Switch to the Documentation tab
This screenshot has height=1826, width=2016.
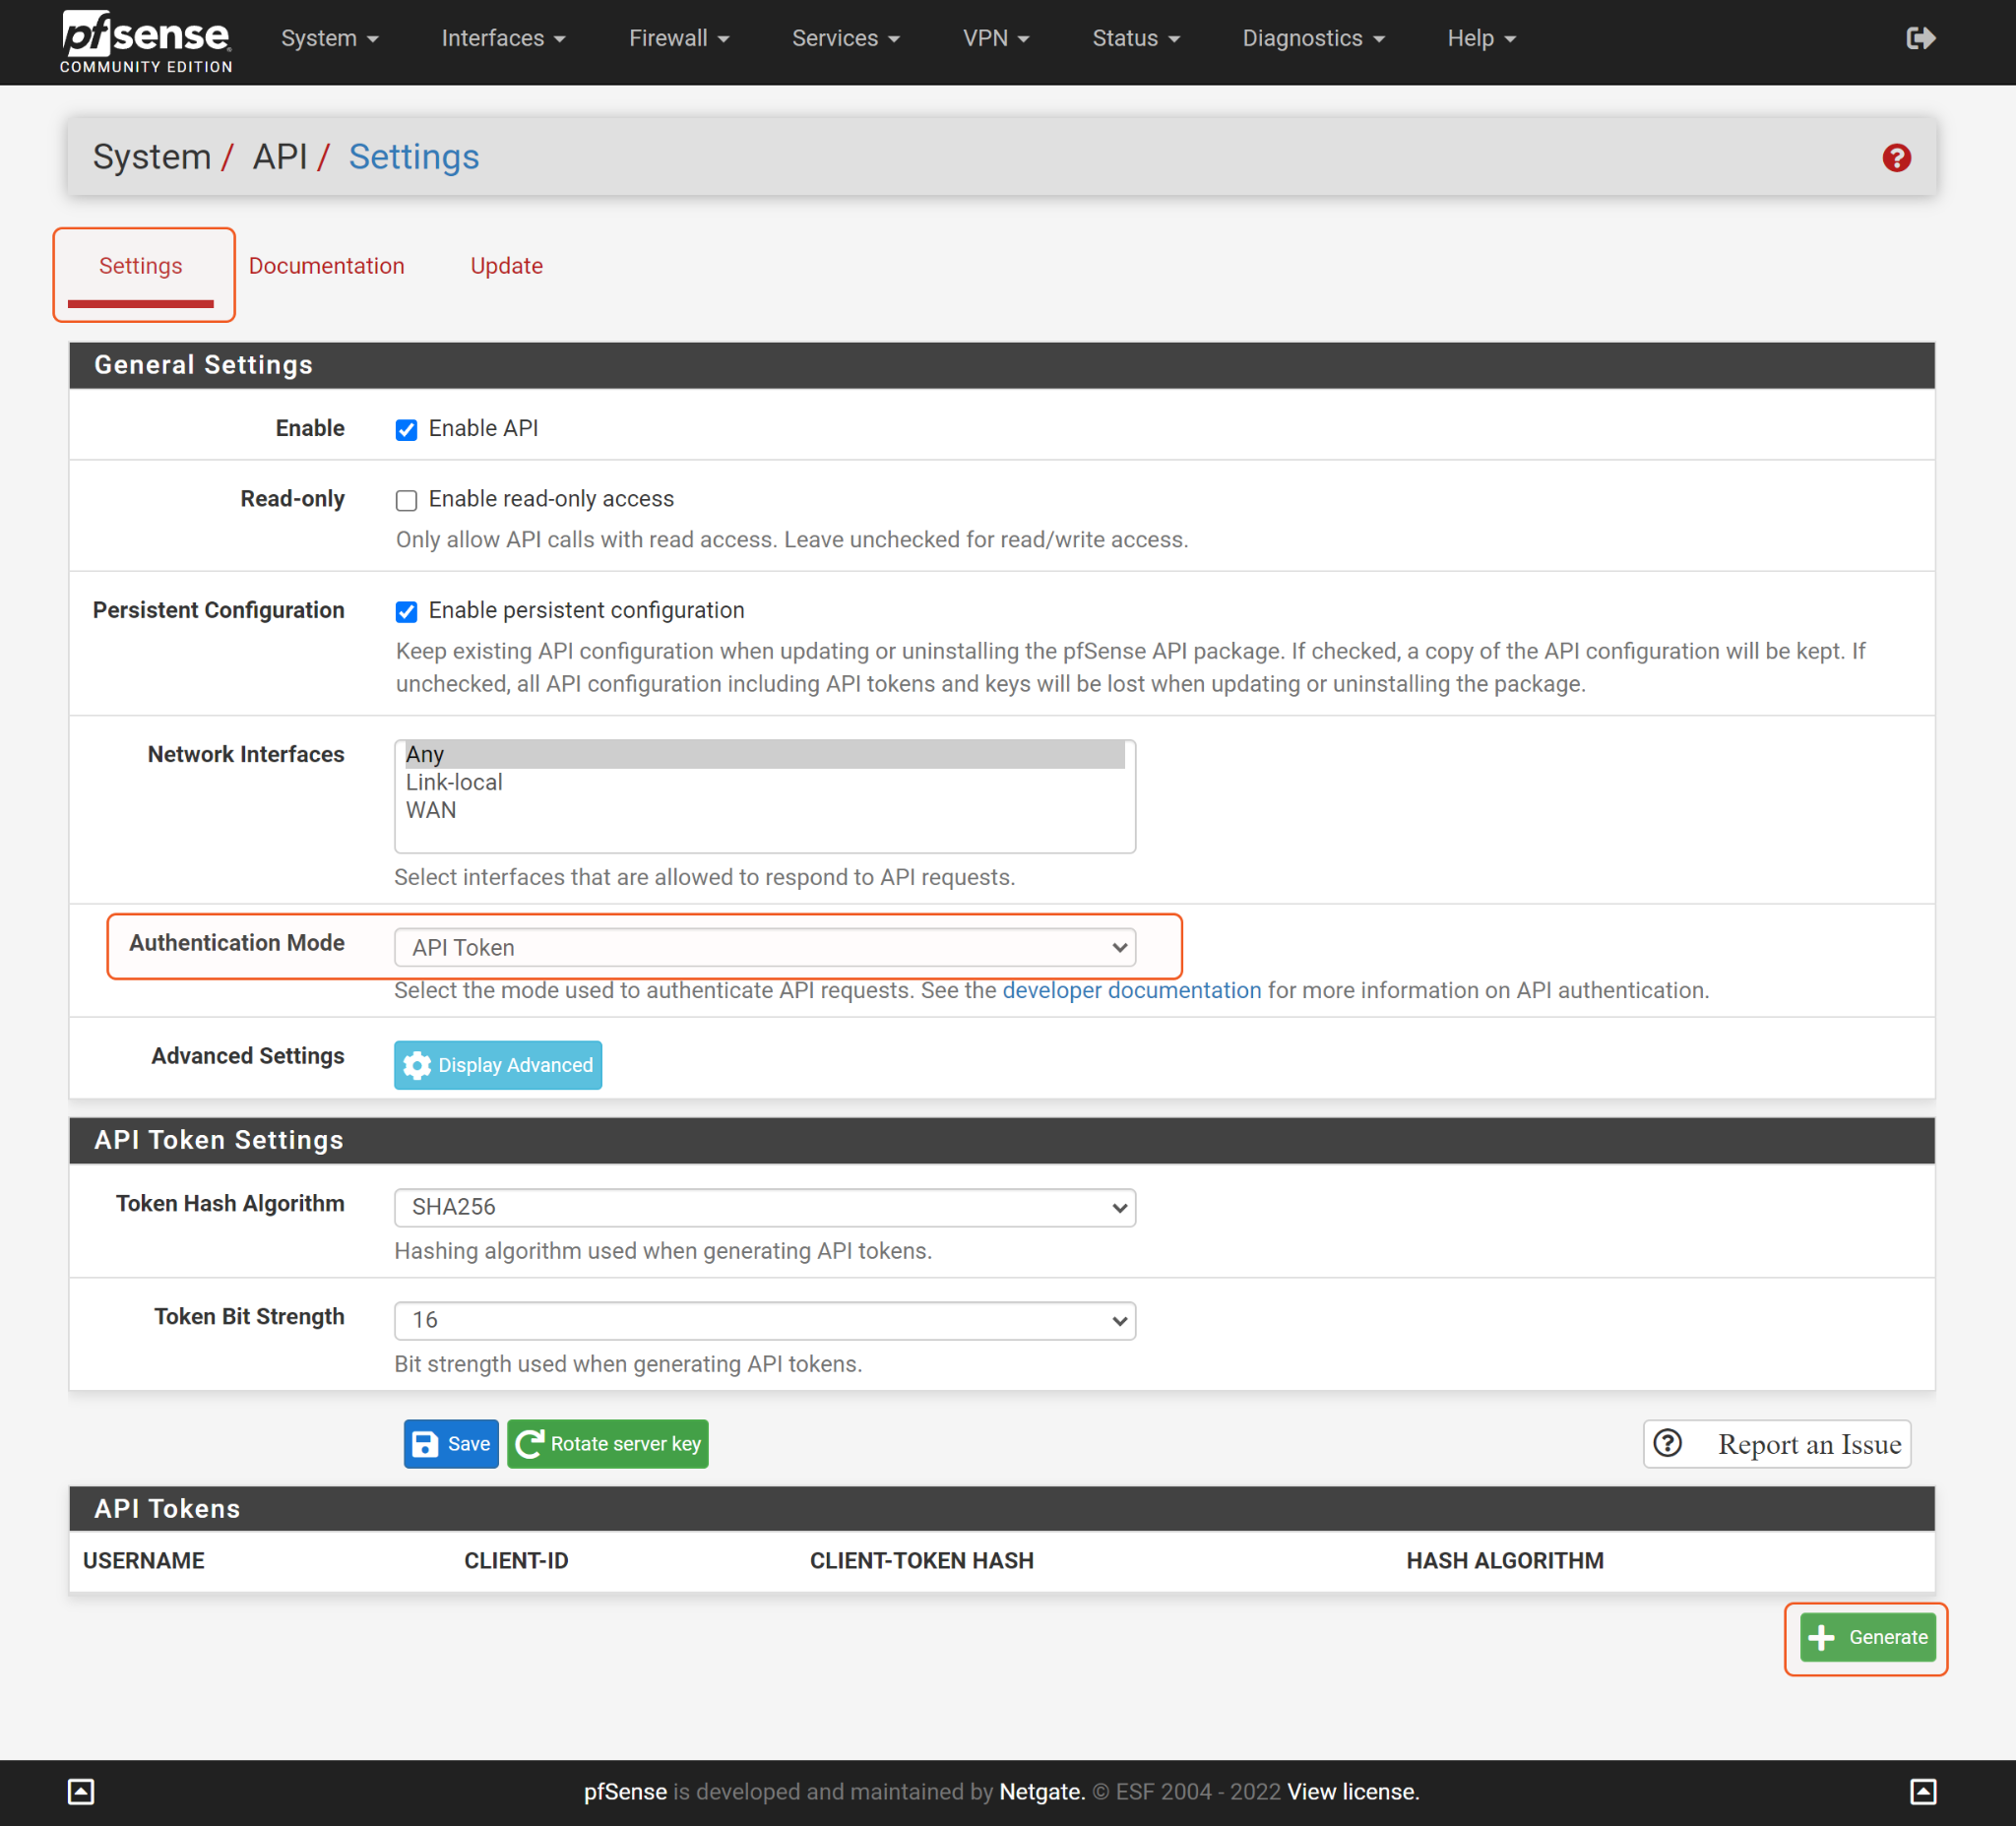[326, 266]
